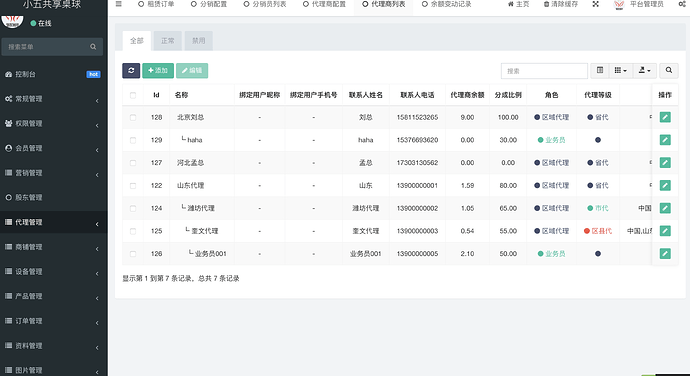The image size is (690, 376).
Task: Open the fullscreen toggle icon in header
Action: pyautogui.click(x=595, y=4)
